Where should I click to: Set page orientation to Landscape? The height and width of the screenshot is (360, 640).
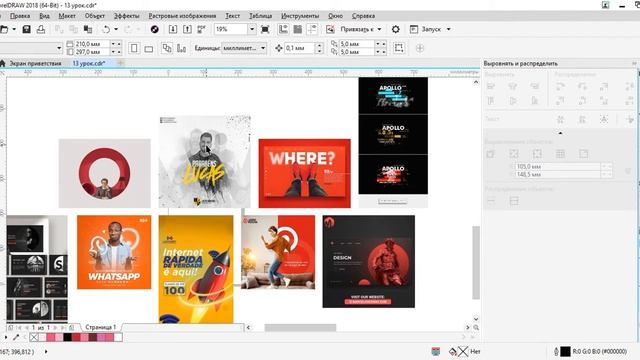coord(149,48)
